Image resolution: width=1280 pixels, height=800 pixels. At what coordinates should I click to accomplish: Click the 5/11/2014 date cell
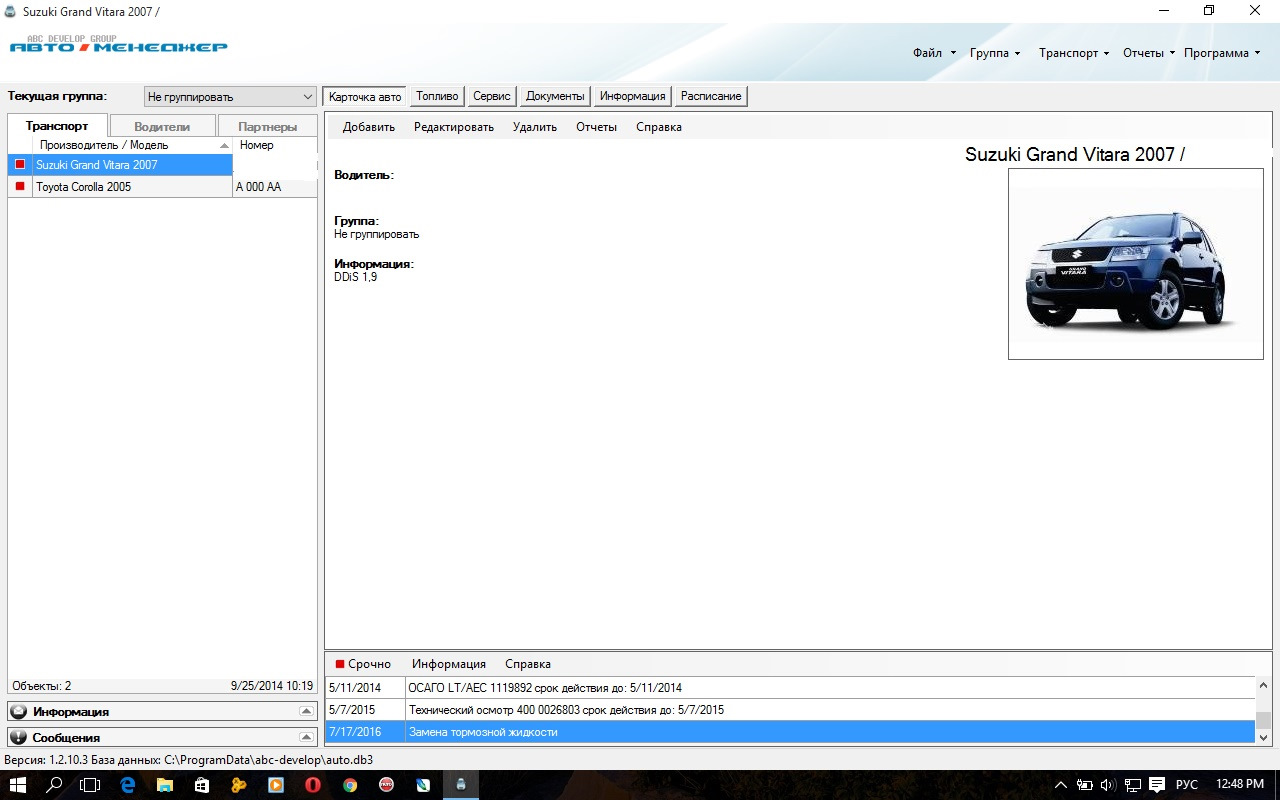point(365,688)
